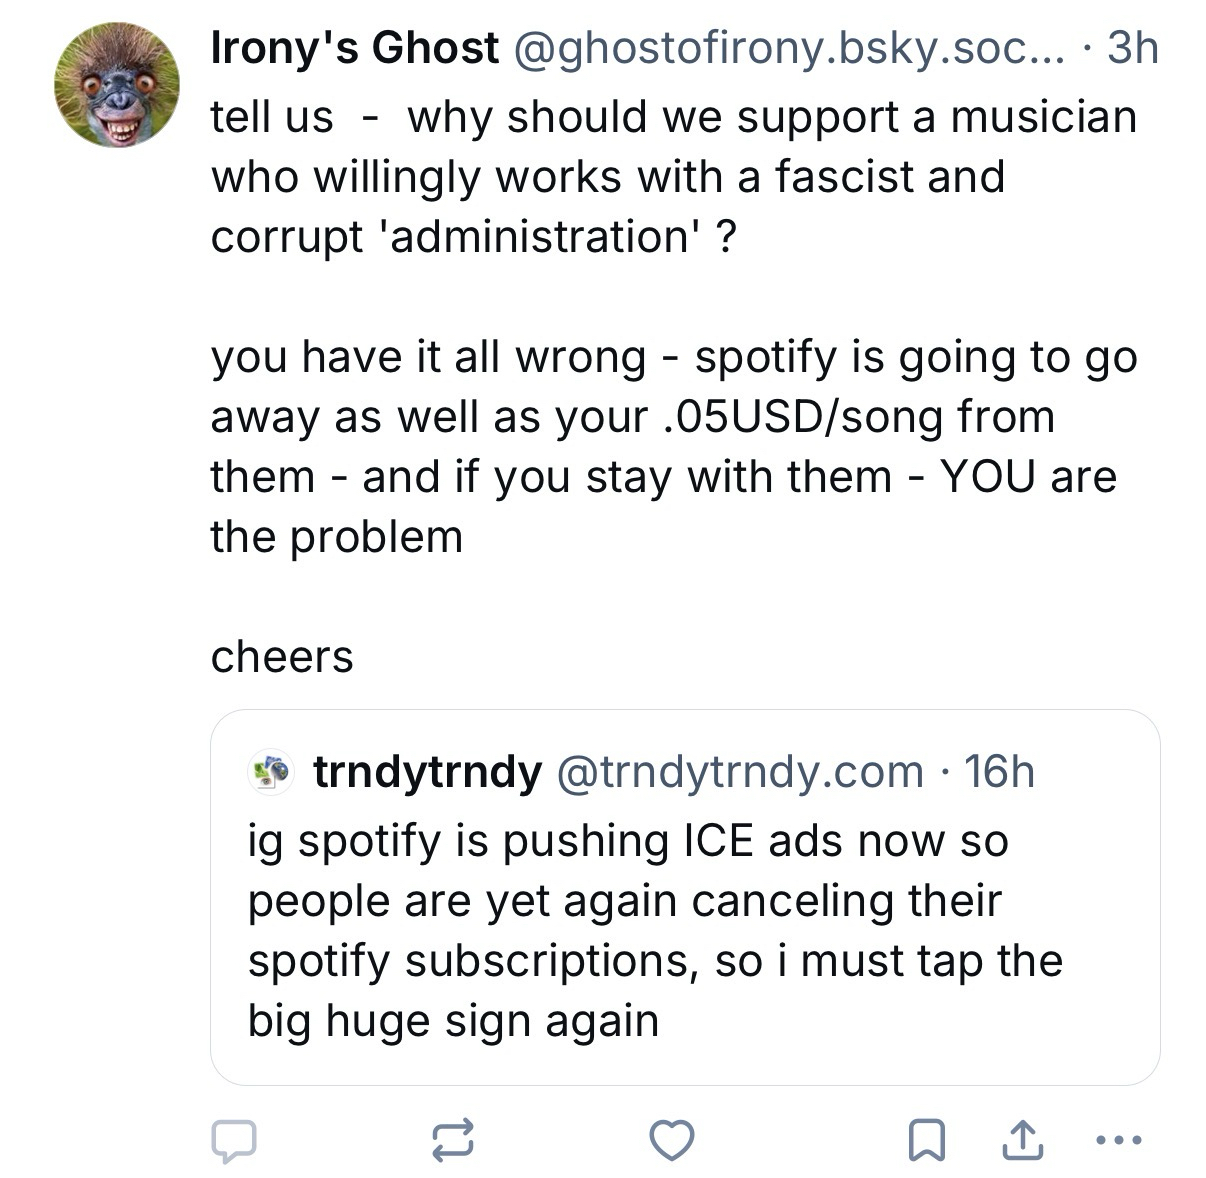
Task: Click the "big huge sign again" line
Action: tap(453, 1021)
